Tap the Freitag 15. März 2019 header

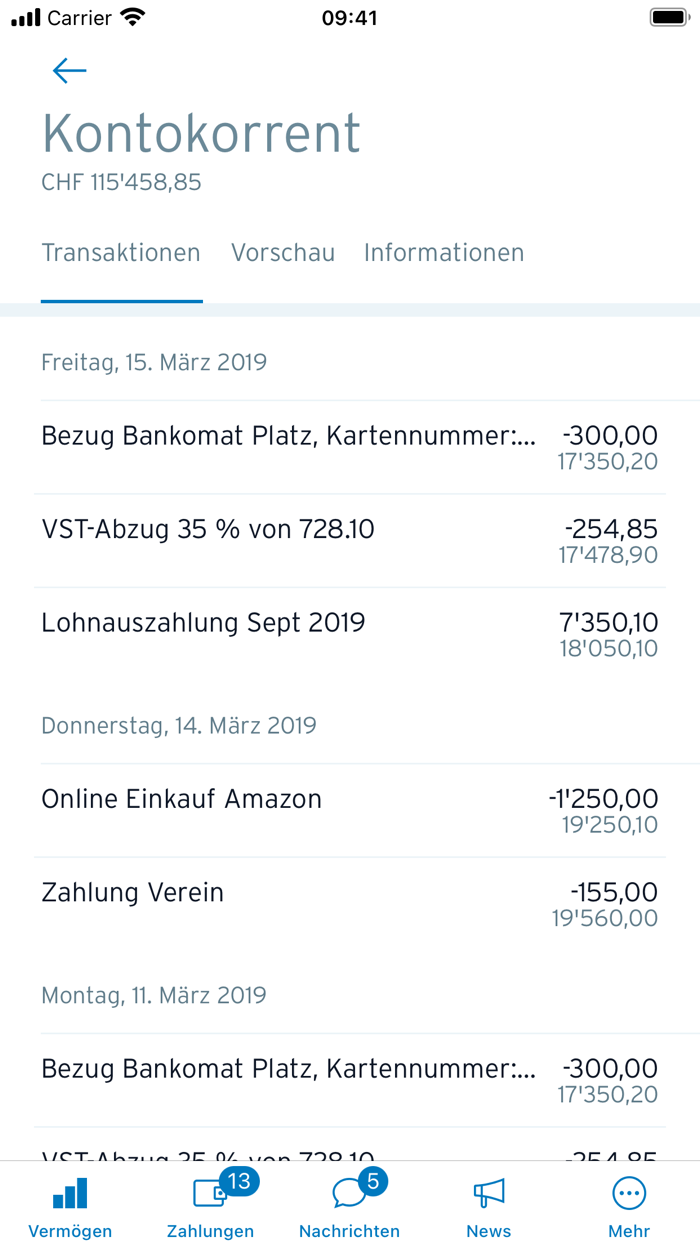152,362
